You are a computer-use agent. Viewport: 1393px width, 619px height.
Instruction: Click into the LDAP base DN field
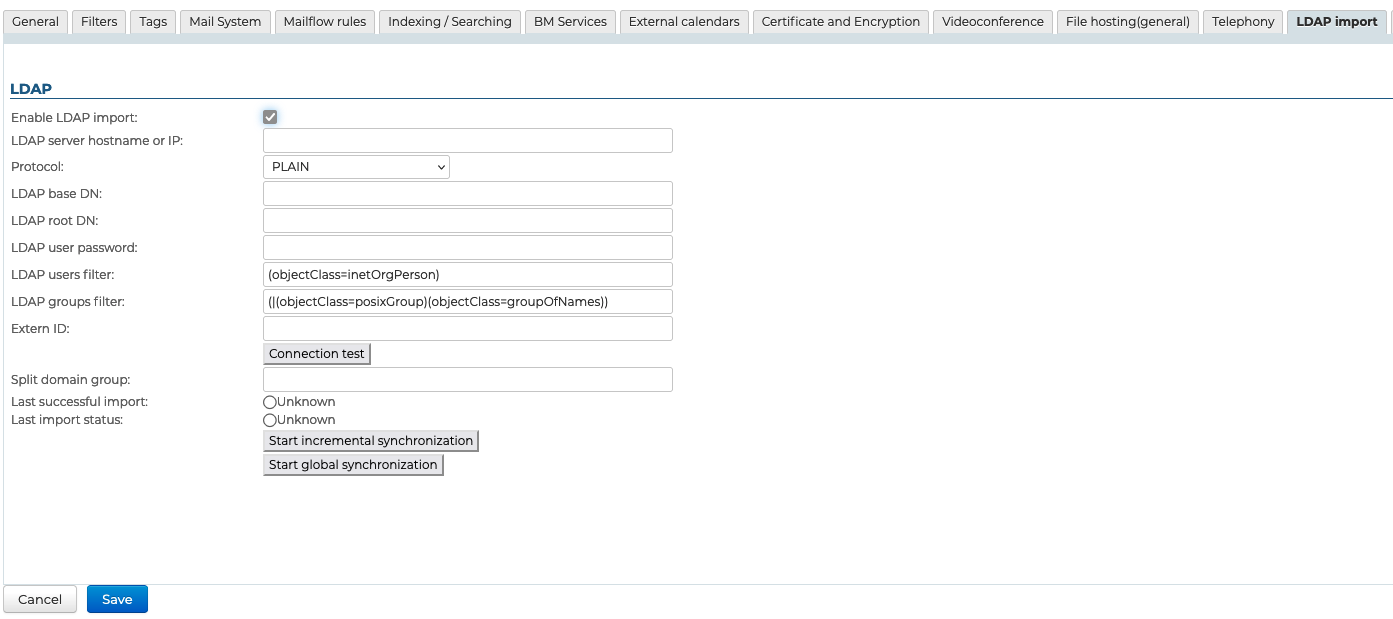467,194
